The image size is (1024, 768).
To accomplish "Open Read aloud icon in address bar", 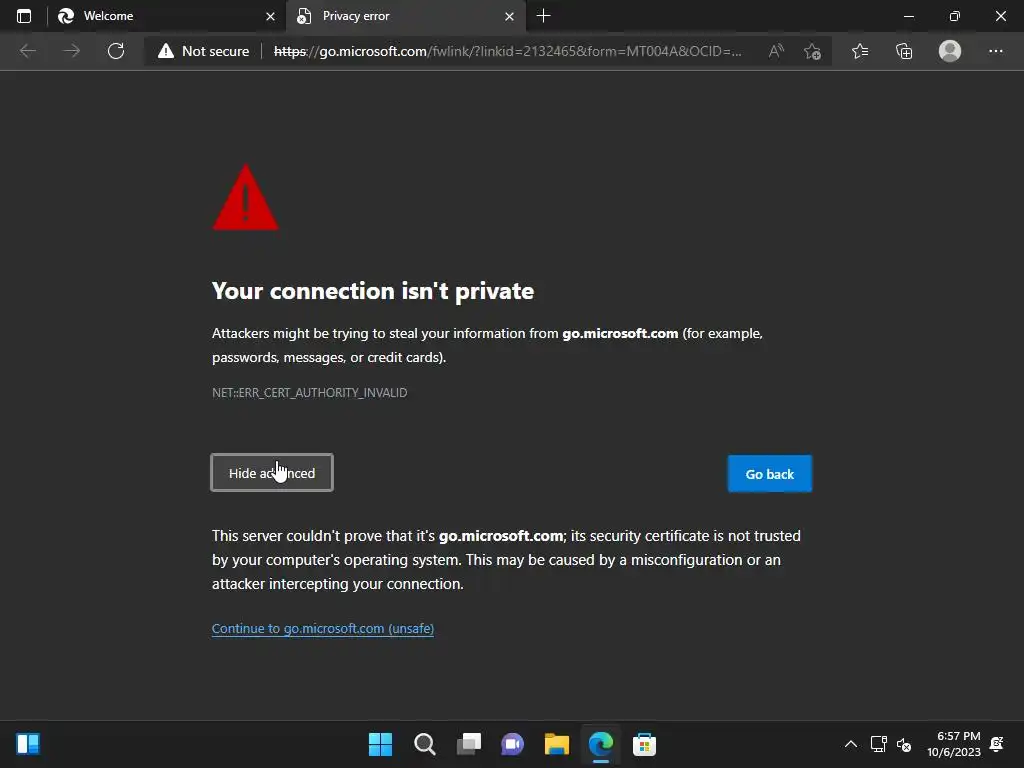I will pos(776,51).
